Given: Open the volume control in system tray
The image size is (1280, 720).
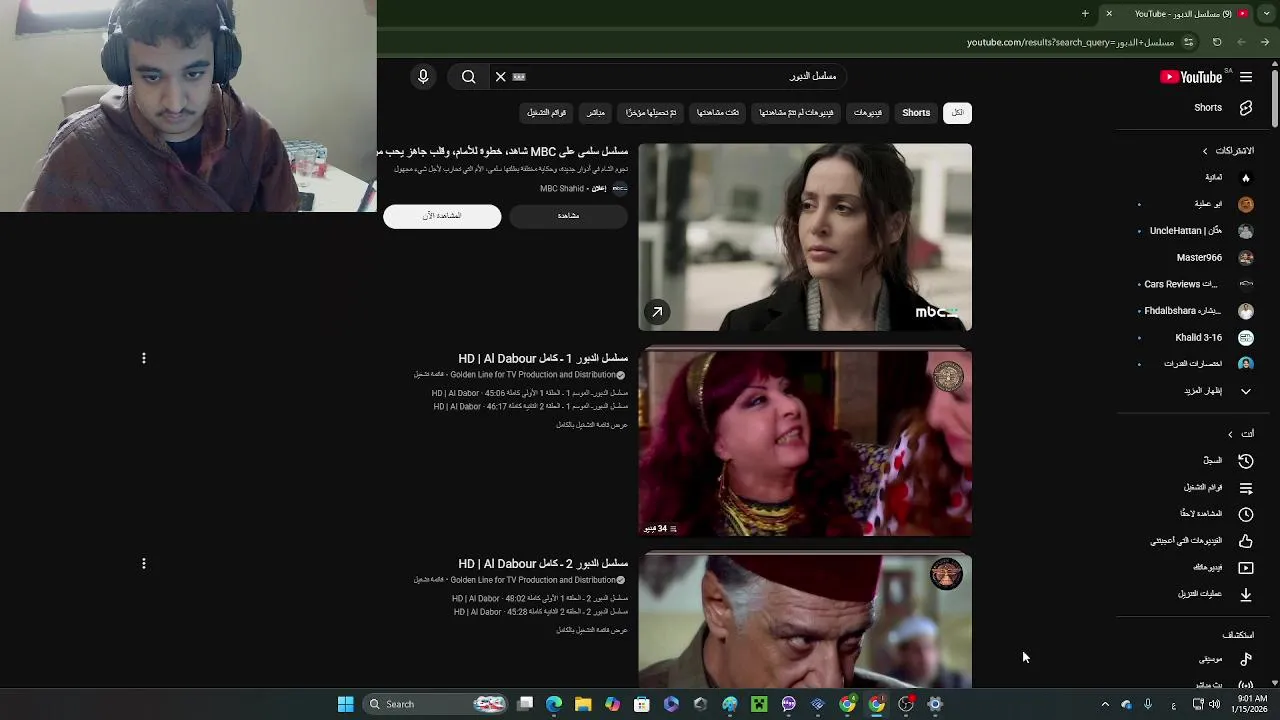Looking at the screenshot, I should point(1214,704).
